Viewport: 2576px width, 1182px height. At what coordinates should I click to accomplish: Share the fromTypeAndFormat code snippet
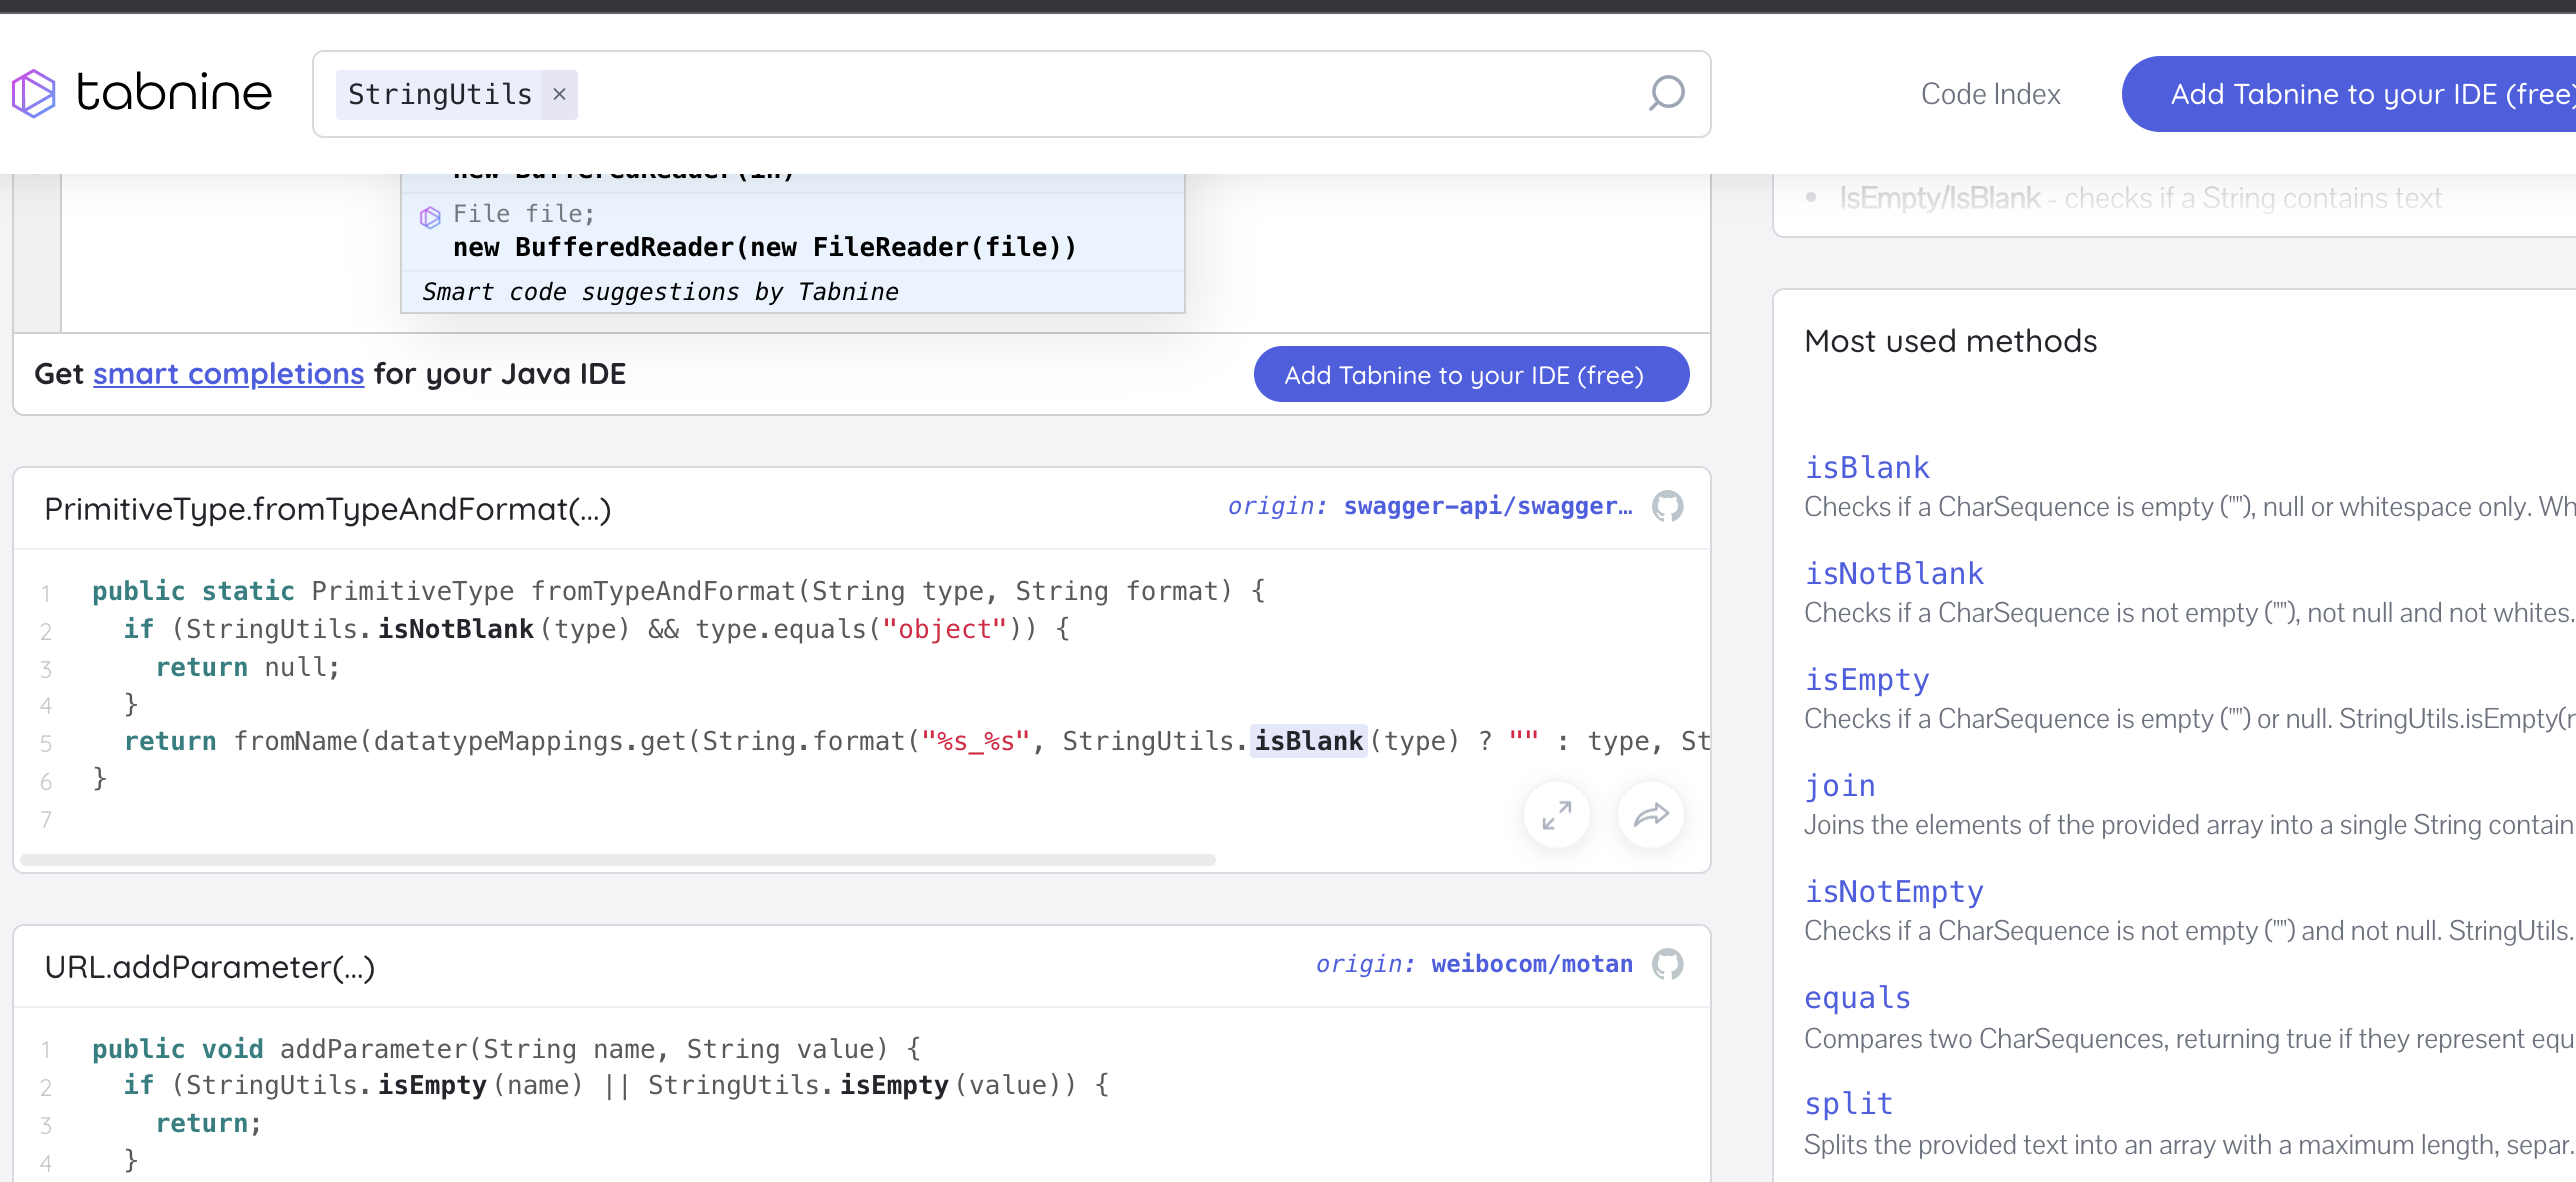(1650, 815)
